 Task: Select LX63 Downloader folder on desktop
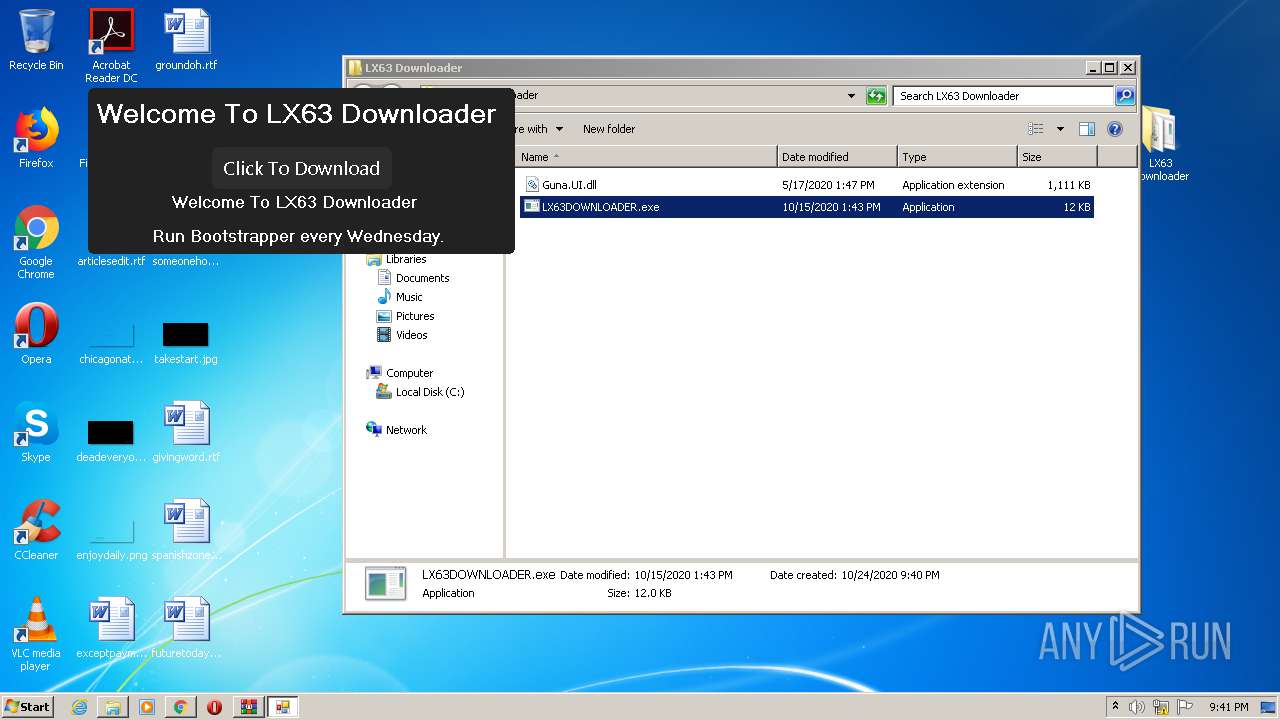click(1160, 144)
